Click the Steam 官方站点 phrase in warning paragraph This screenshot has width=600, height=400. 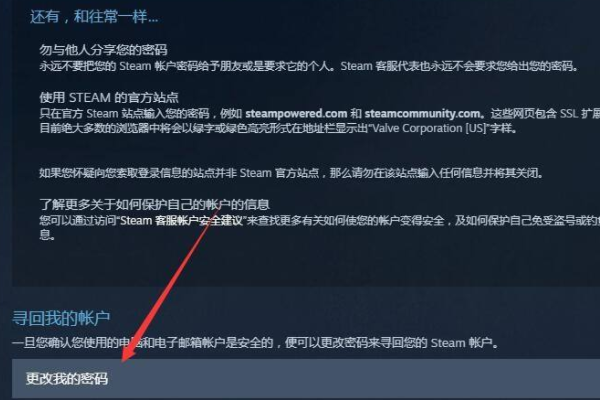point(279,173)
